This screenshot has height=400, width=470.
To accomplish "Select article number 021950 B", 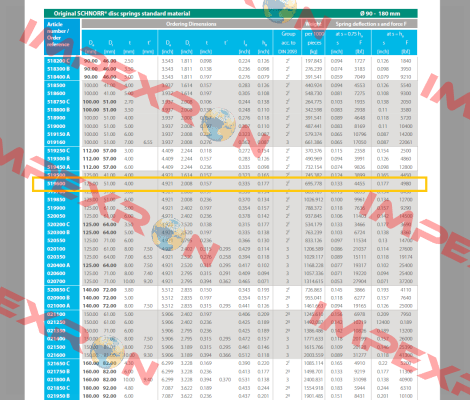I will click(58, 396).
